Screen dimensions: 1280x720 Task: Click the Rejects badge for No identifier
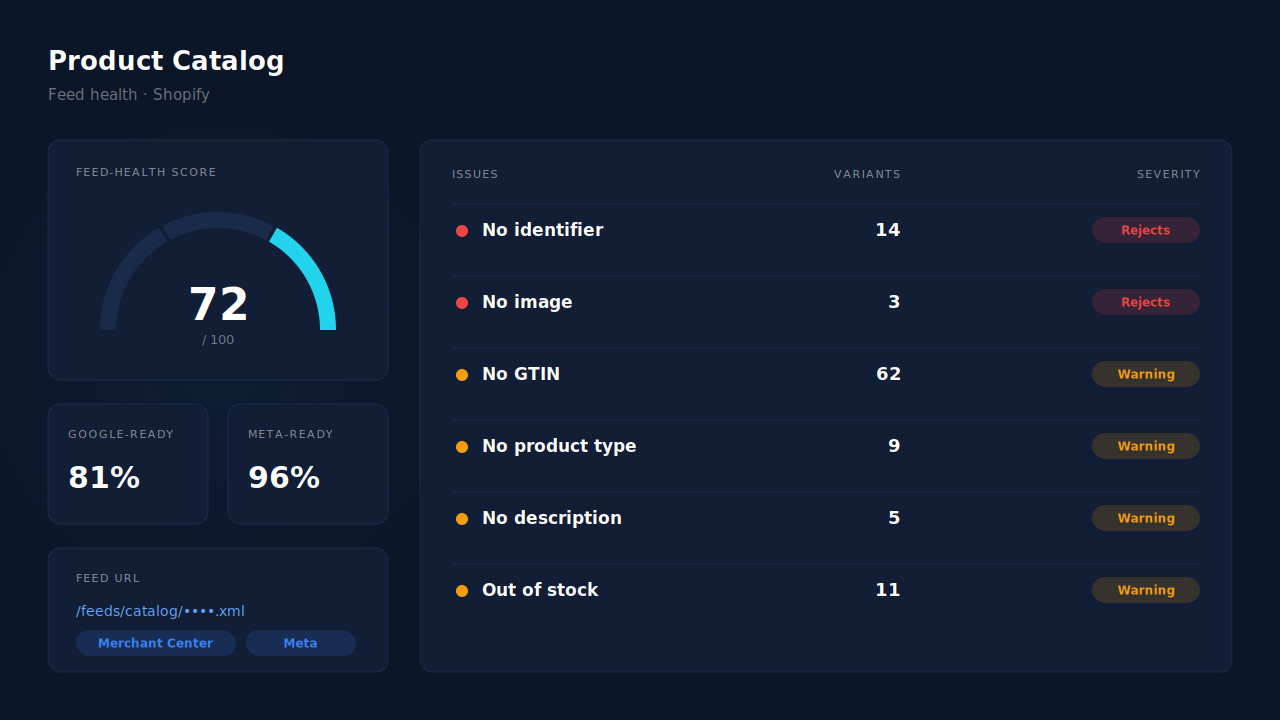pyautogui.click(x=1146, y=230)
